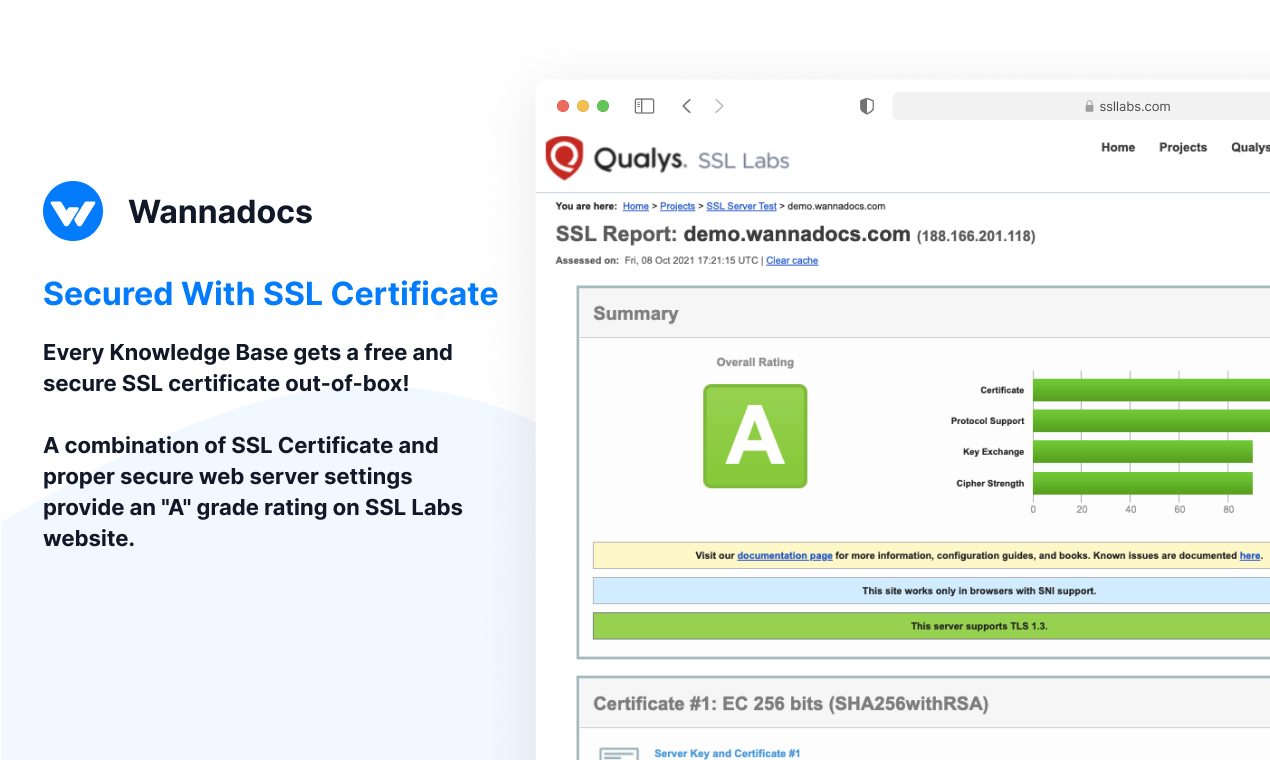This screenshot has width=1270, height=760.
Task: Click the Summary section heading
Action: click(636, 313)
